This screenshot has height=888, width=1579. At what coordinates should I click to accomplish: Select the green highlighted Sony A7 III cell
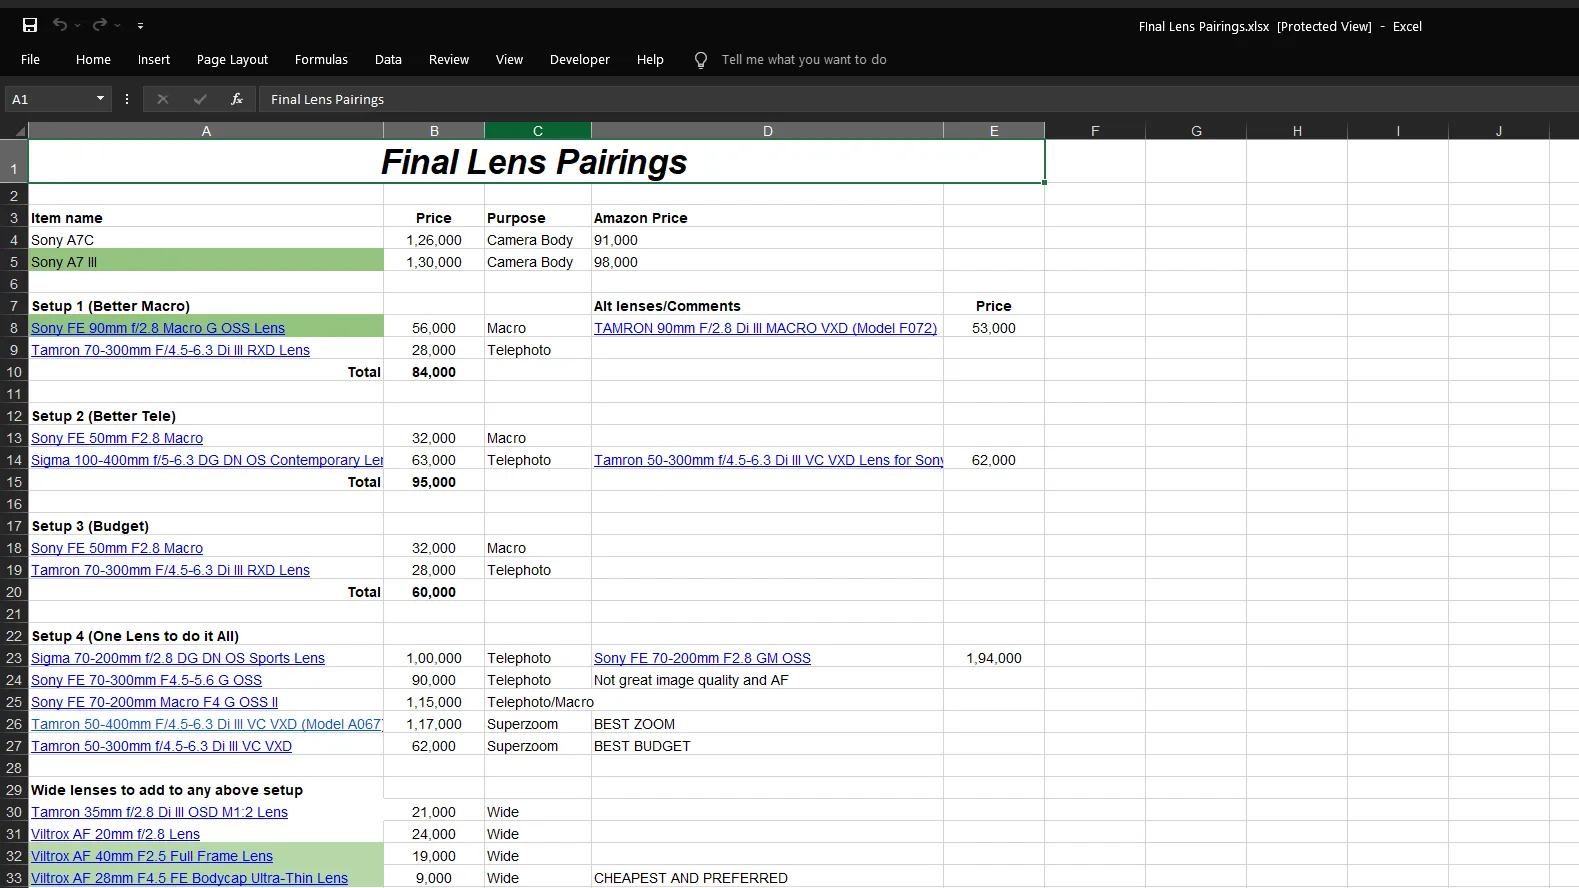click(x=205, y=262)
